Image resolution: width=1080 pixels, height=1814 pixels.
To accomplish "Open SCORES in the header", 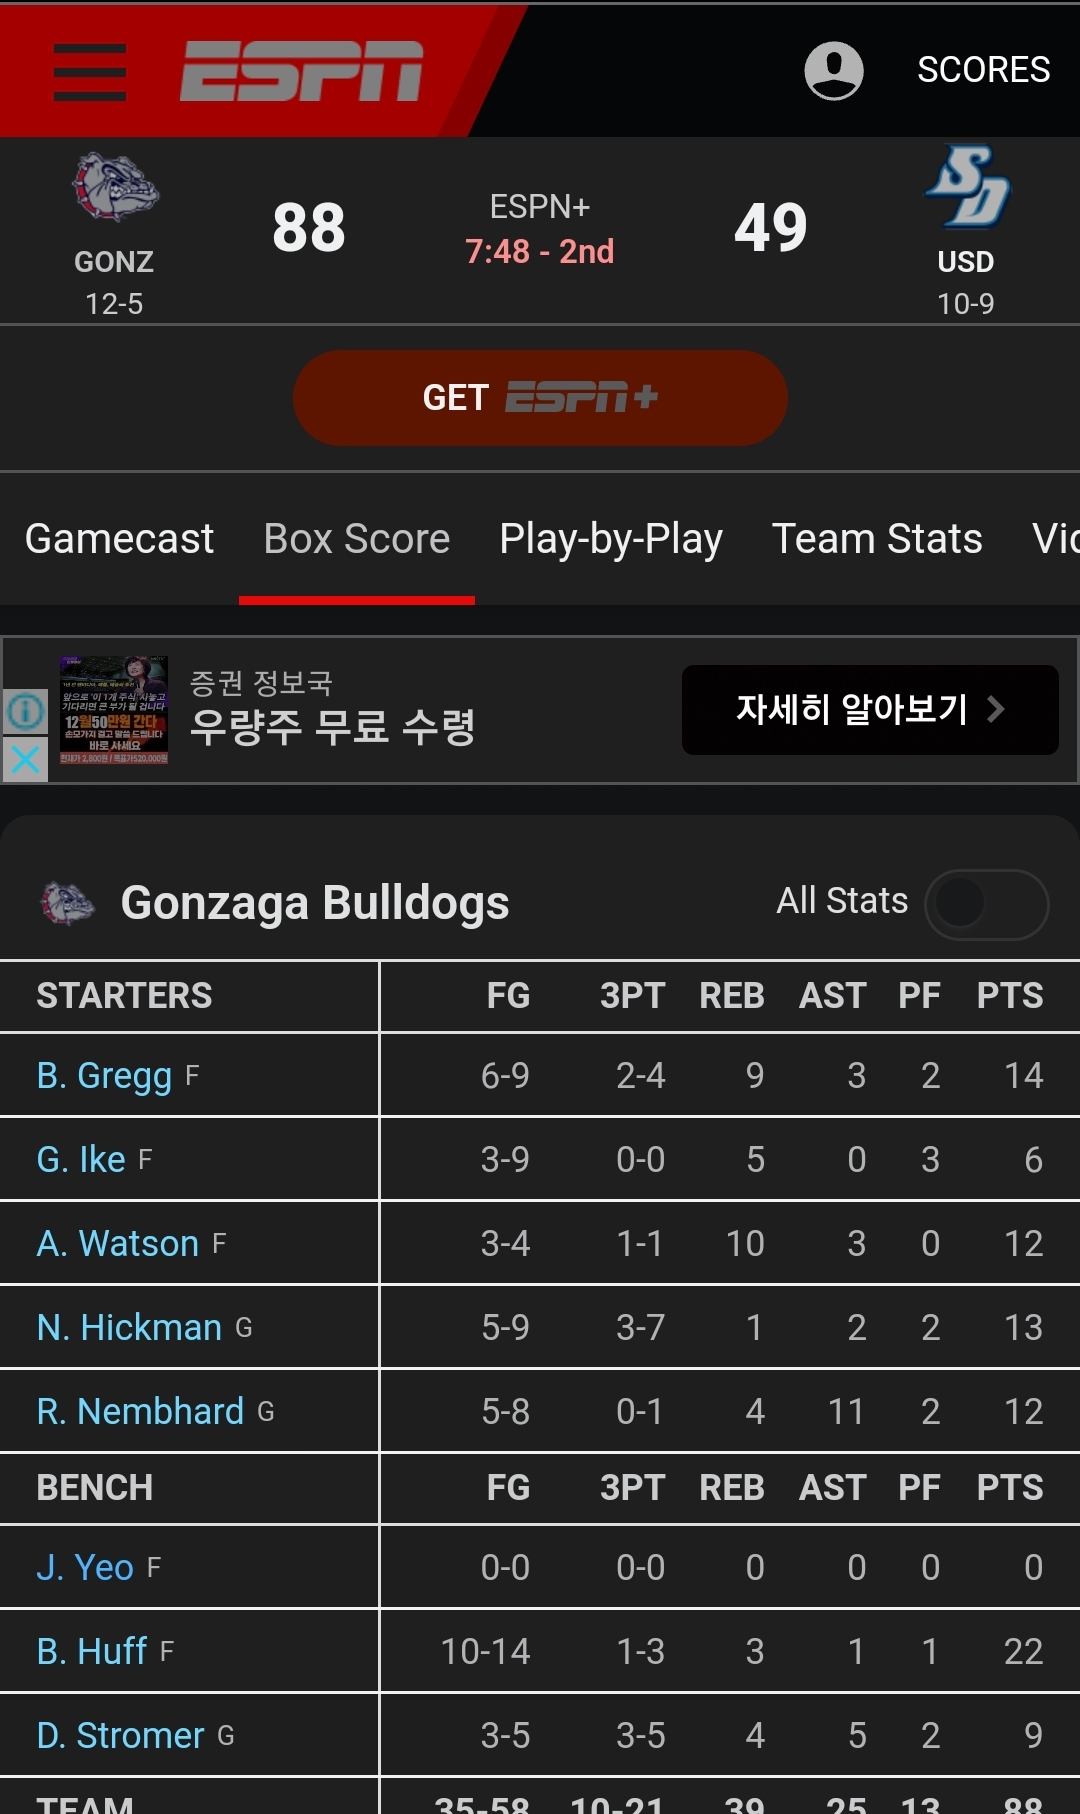I will pyautogui.click(x=984, y=70).
